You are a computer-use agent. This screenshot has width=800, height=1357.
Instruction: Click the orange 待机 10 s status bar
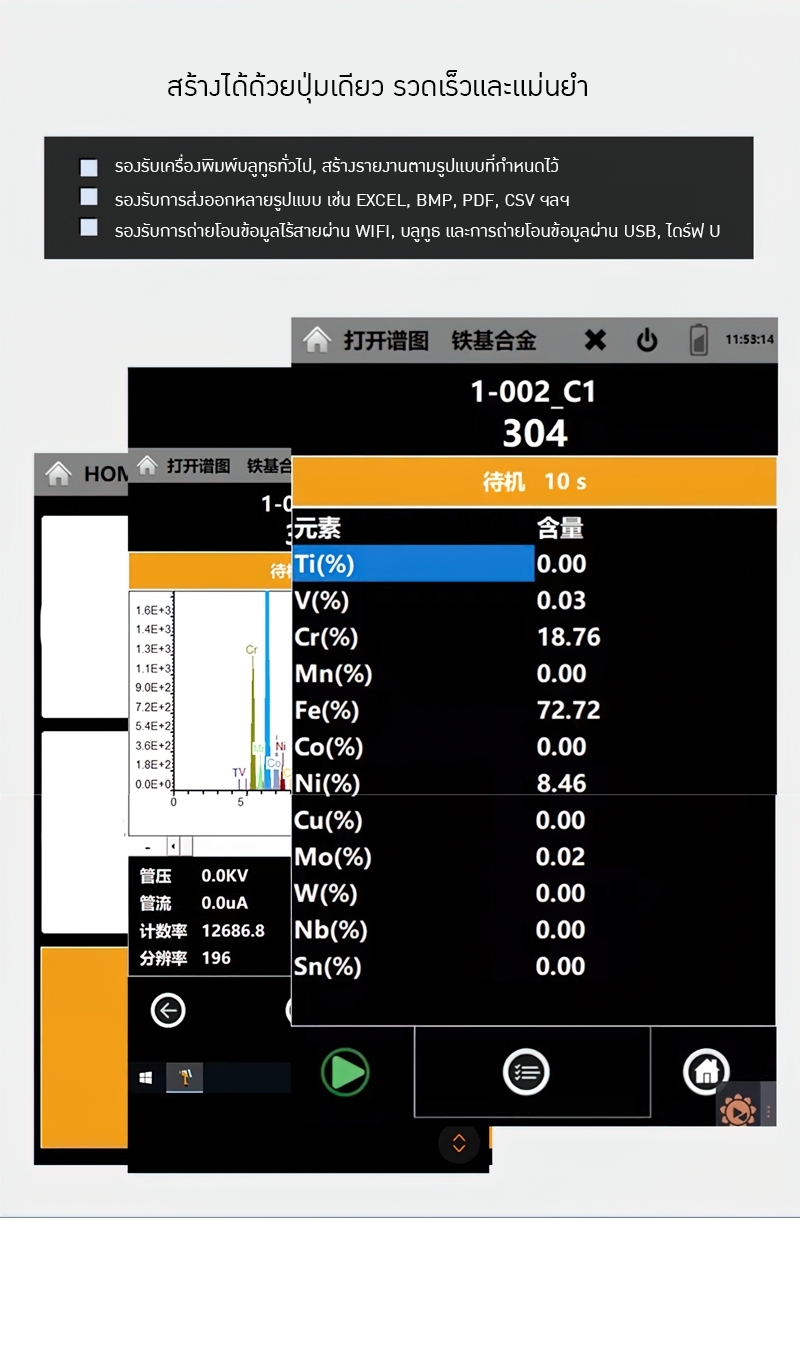tap(534, 482)
